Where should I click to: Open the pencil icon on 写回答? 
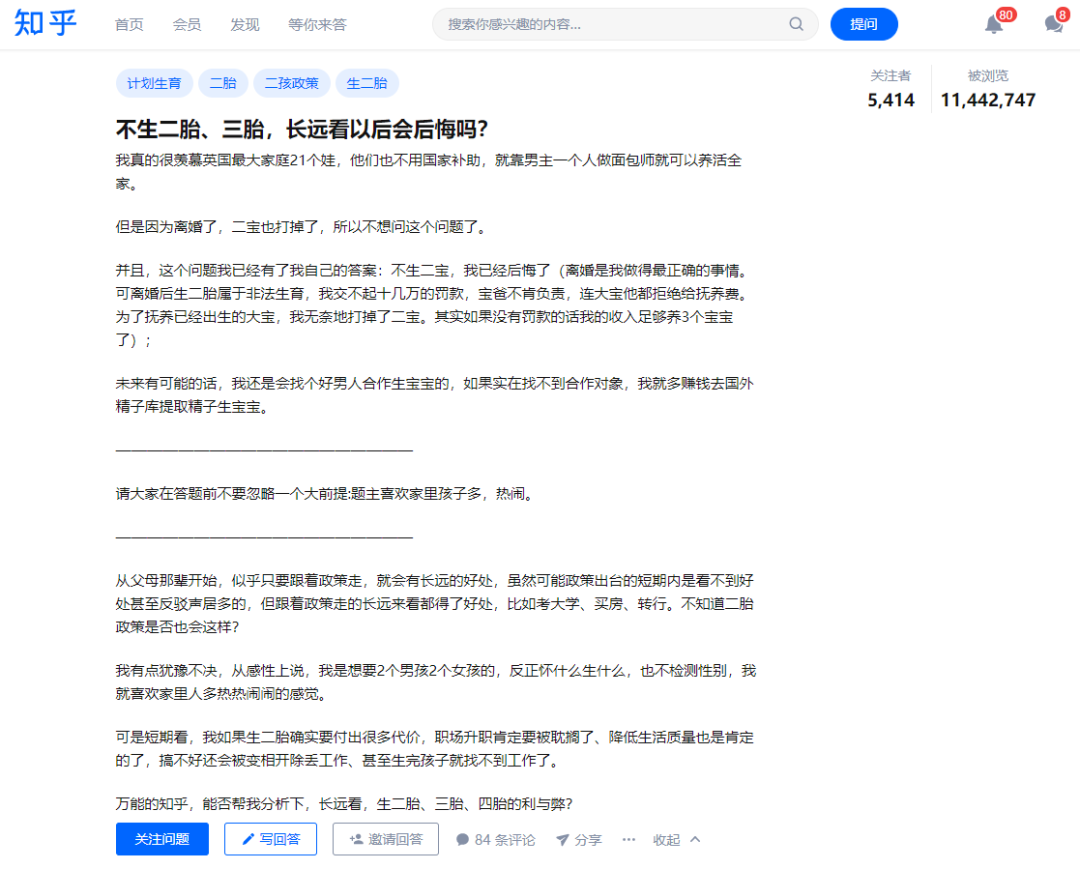point(248,839)
